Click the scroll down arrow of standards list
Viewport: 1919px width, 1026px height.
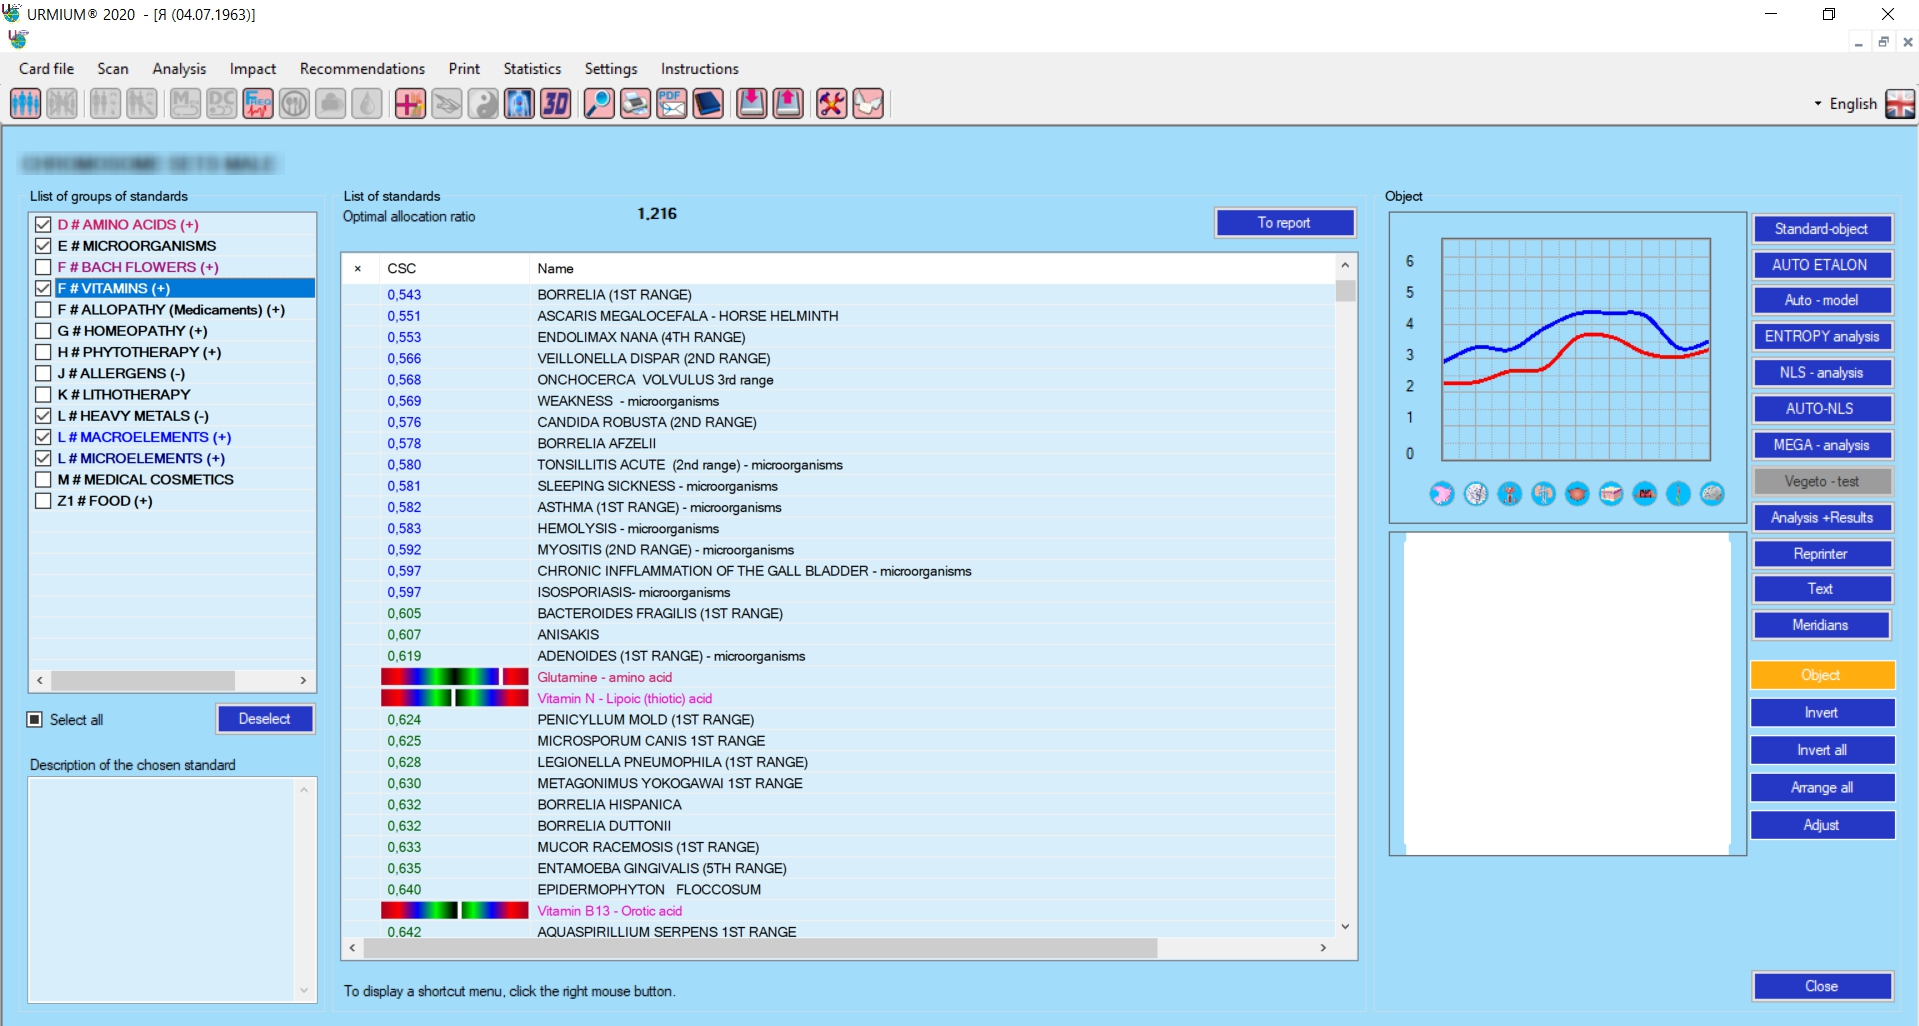coord(1345,927)
